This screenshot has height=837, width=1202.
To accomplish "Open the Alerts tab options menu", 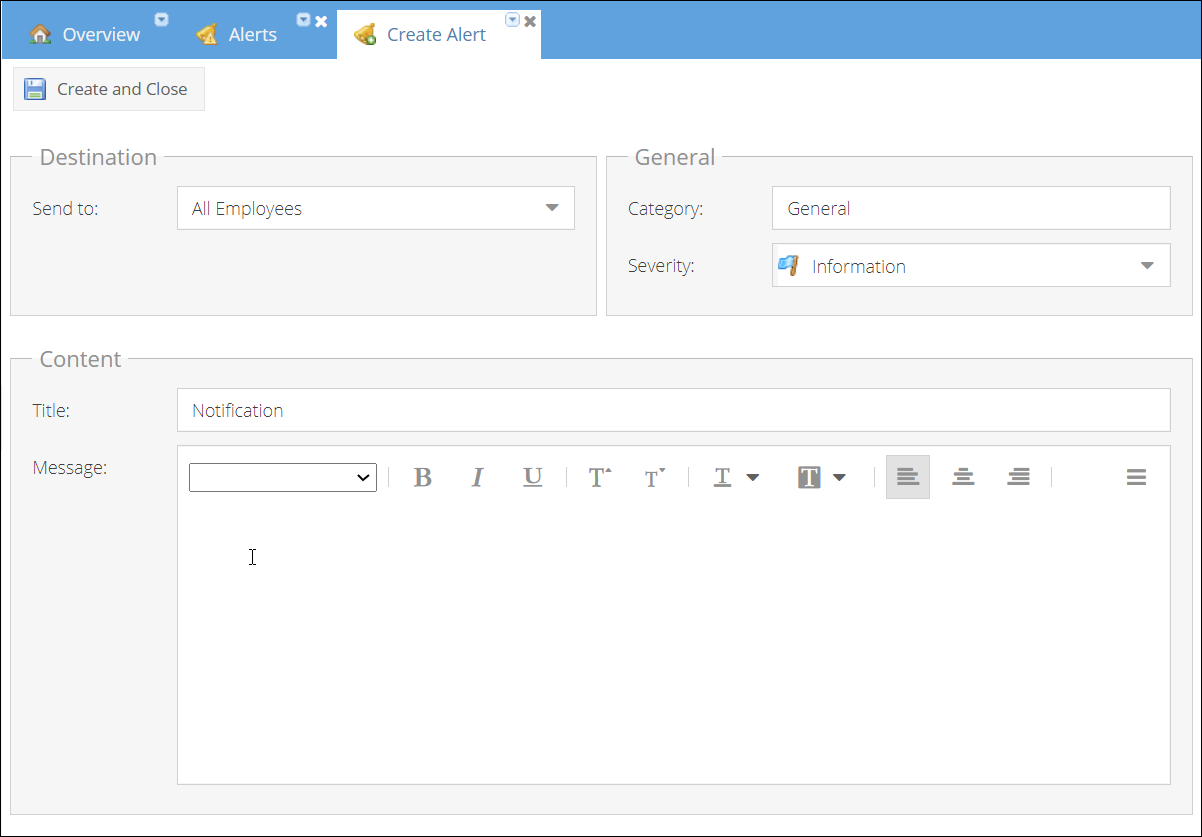I will [x=304, y=19].
